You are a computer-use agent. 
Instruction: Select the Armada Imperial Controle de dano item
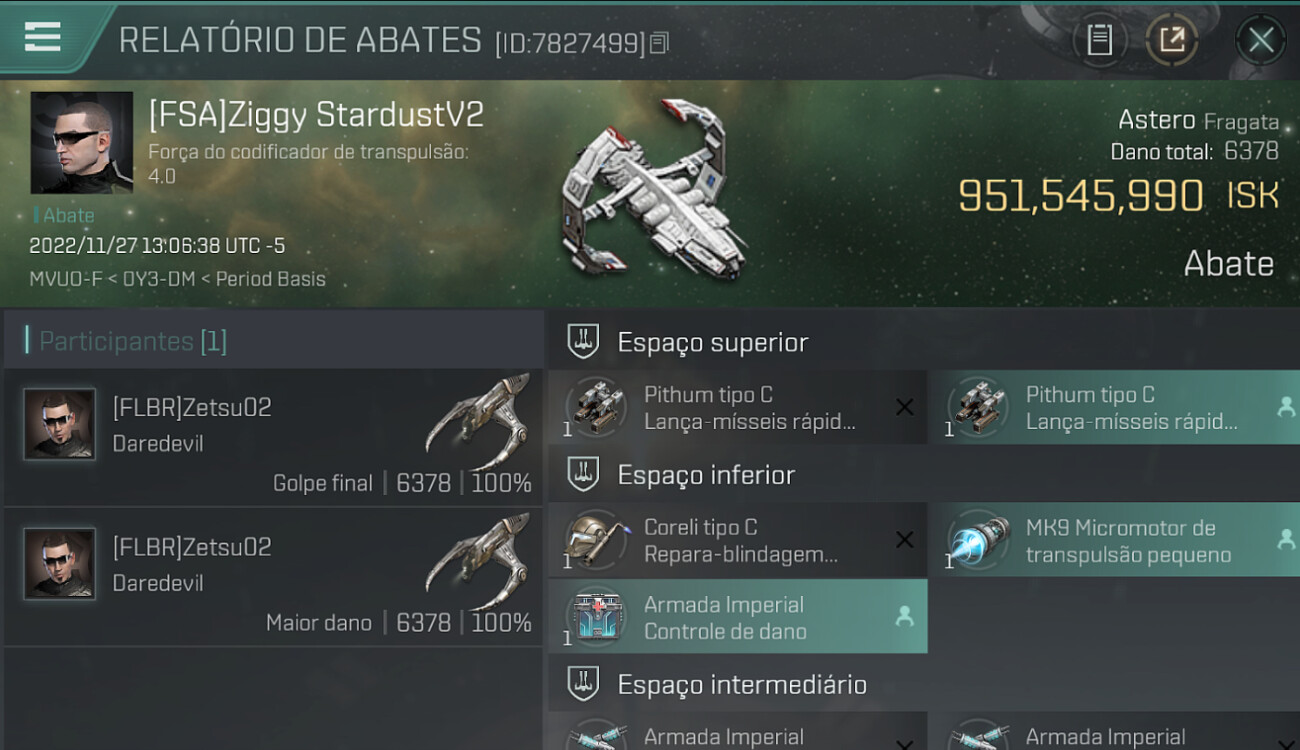click(737, 617)
